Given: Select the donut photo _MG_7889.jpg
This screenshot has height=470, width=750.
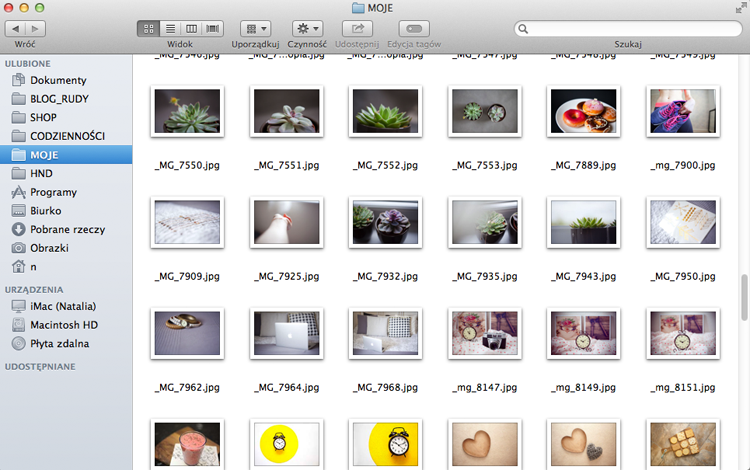Looking at the screenshot, I should [x=584, y=111].
